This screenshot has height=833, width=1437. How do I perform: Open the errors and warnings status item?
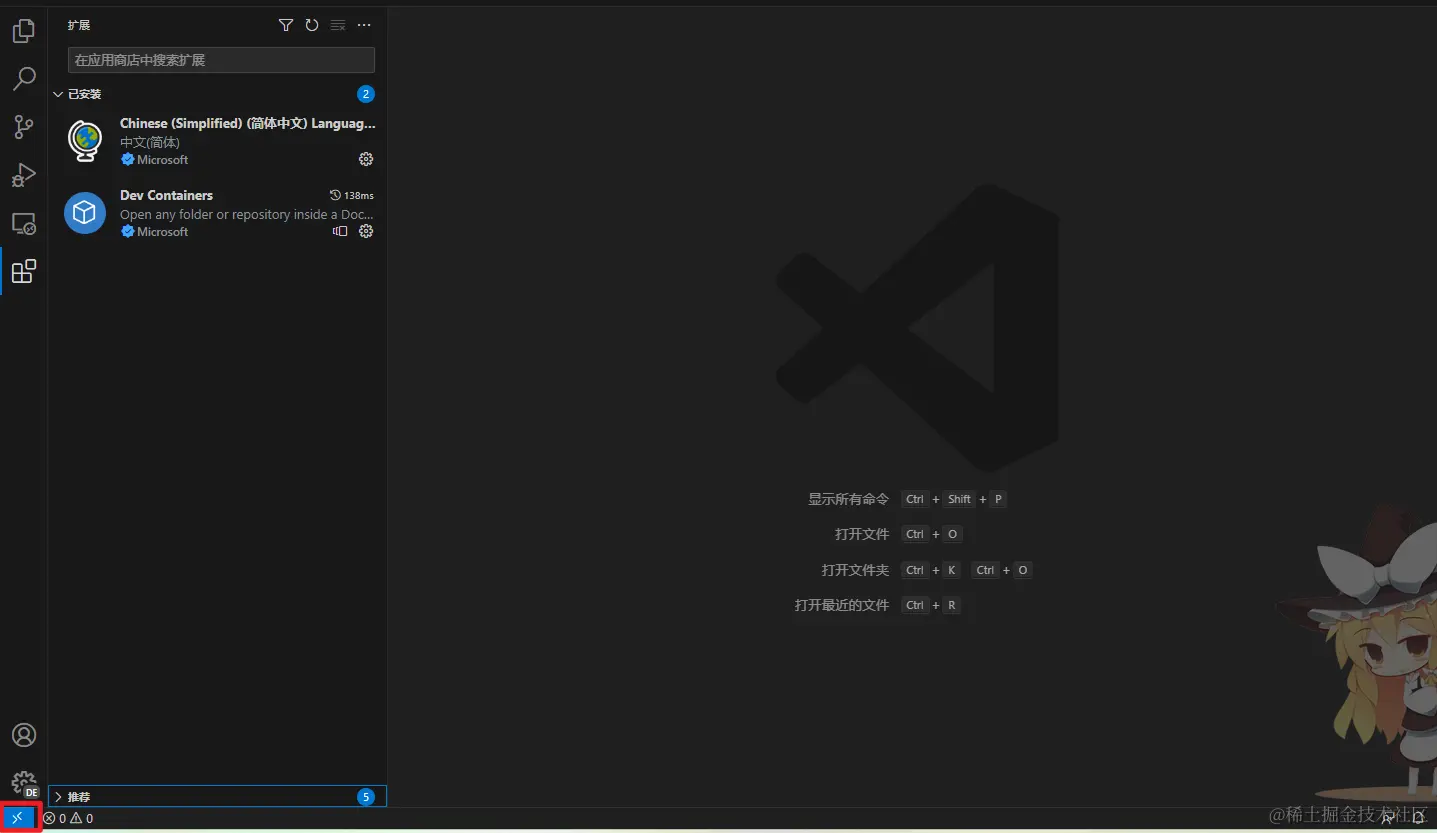(68, 818)
